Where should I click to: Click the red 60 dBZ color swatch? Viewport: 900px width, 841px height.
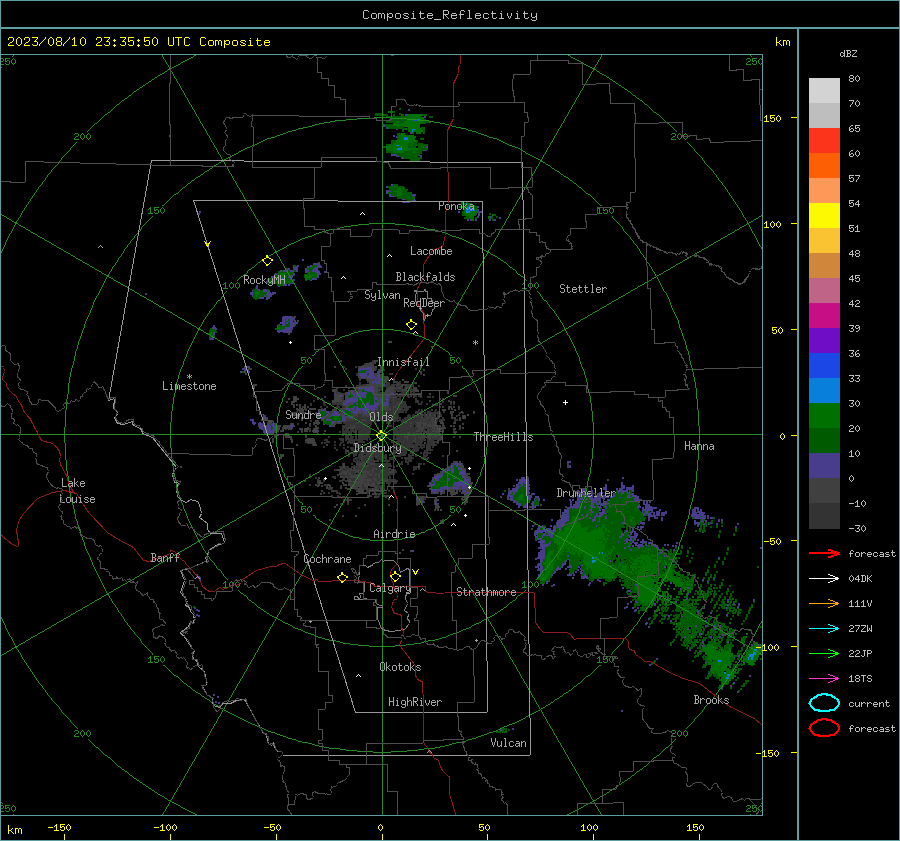click(824, 141)
